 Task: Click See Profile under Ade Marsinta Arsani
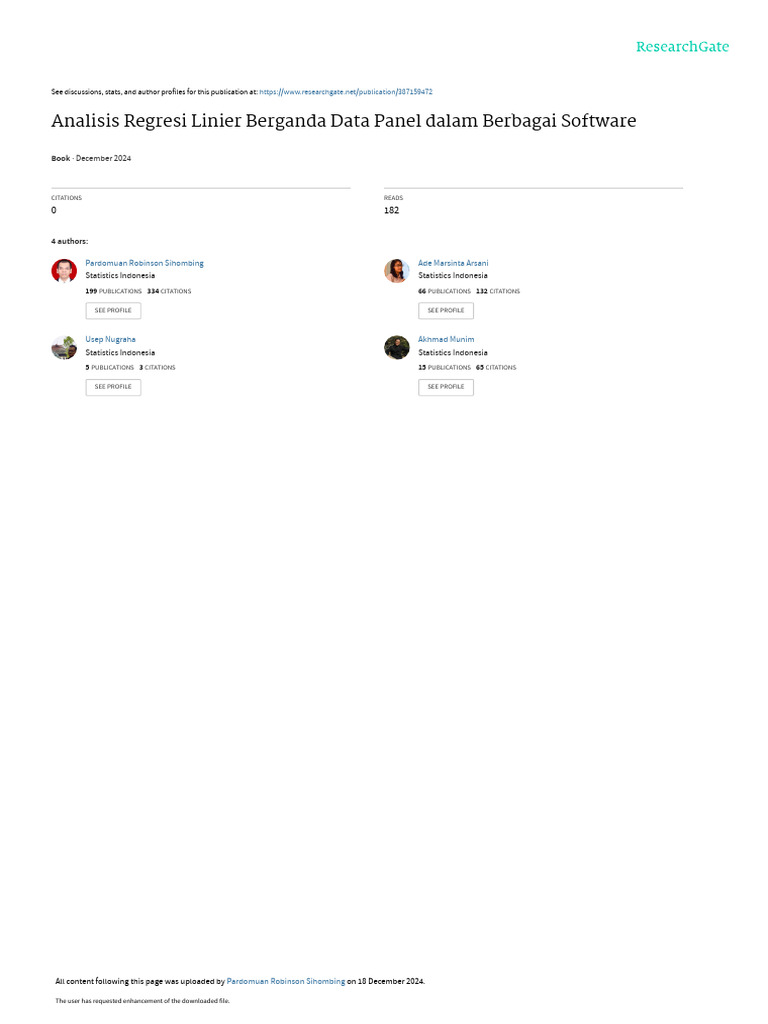coord(446,311)
